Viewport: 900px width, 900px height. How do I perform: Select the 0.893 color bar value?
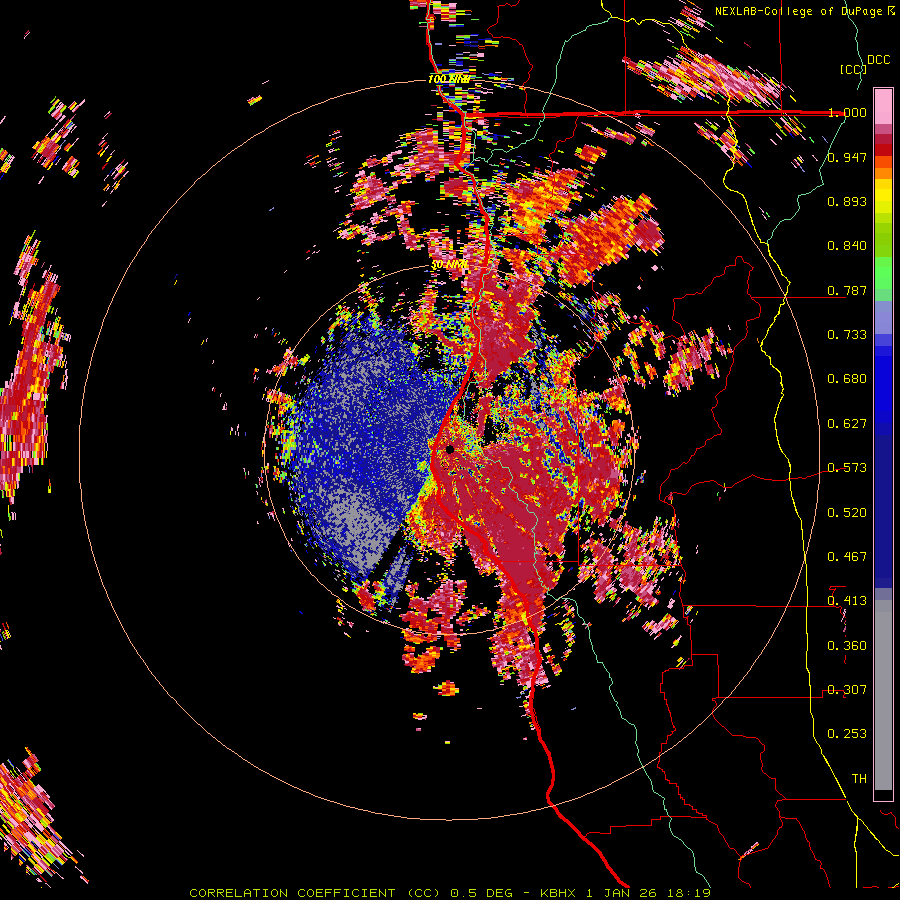coord(847,201)
